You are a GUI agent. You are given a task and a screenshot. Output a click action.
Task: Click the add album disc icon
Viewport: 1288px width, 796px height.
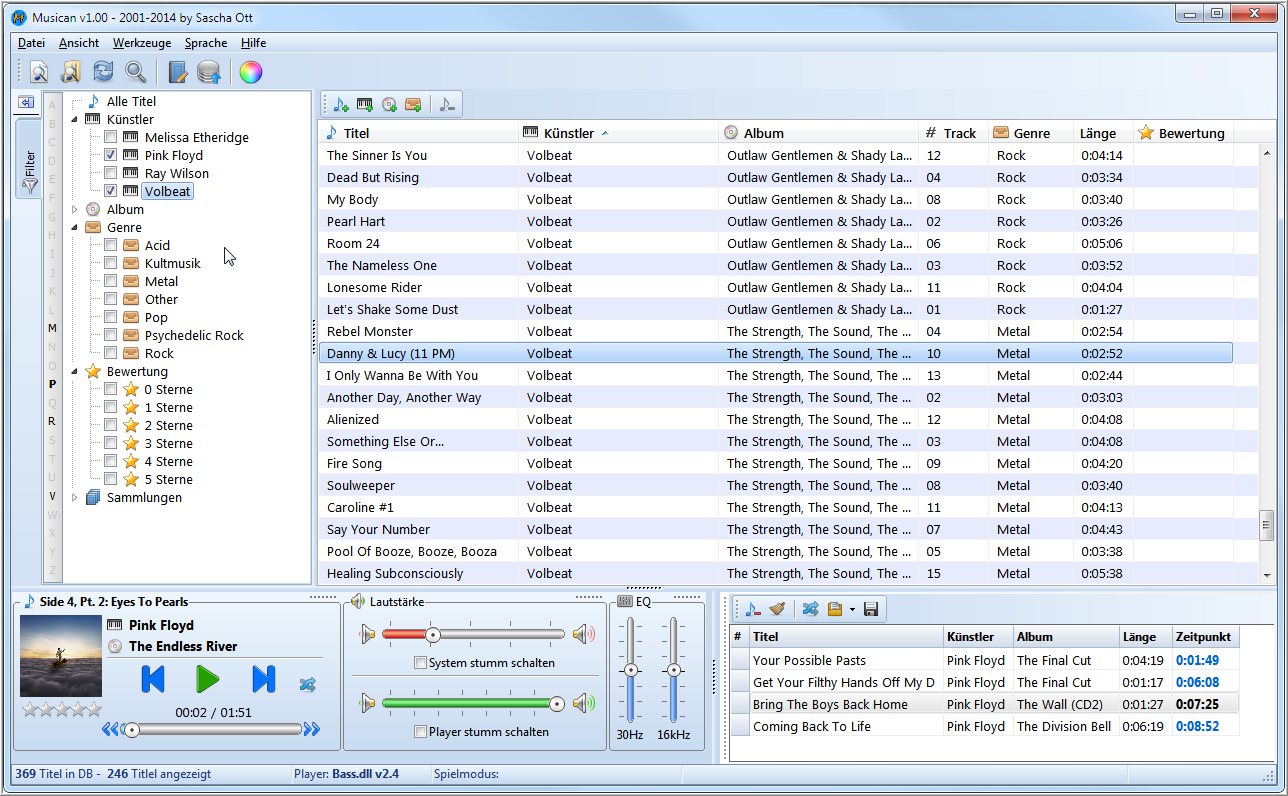(389, 104)
